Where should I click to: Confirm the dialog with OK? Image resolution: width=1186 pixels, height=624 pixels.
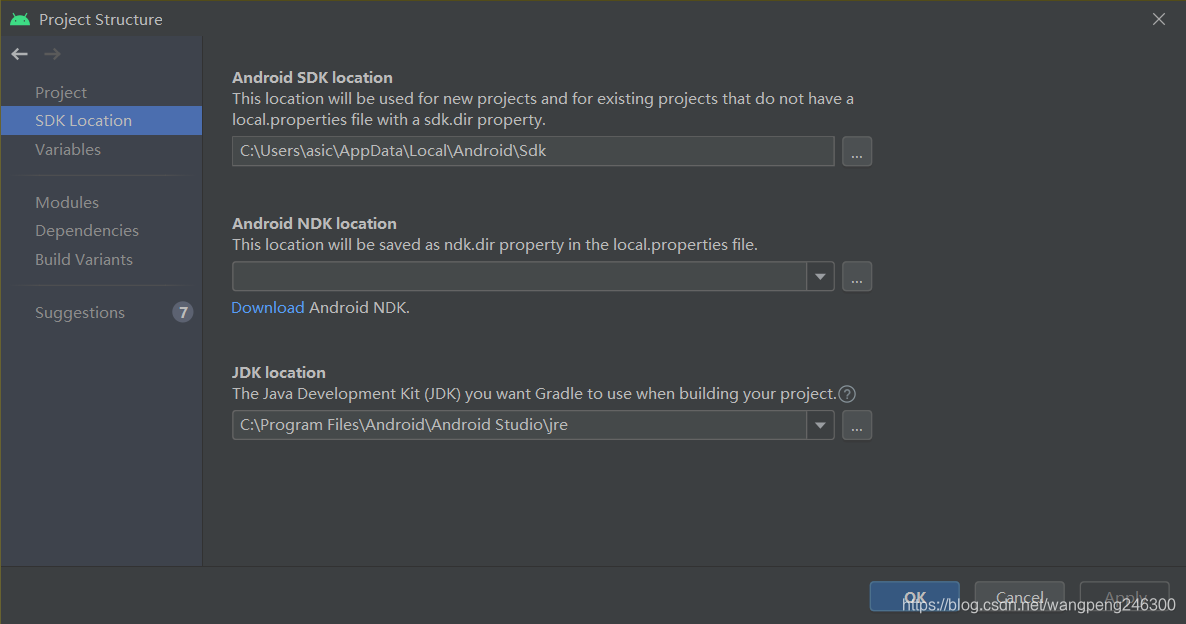click(914, 596)
